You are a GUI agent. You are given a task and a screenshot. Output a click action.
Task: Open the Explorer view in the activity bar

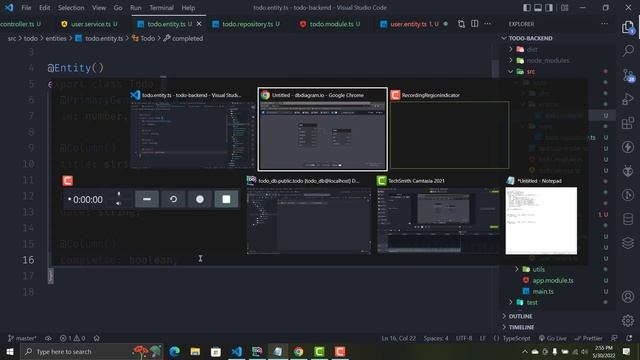pyautogui.click(x=628, y=27)
